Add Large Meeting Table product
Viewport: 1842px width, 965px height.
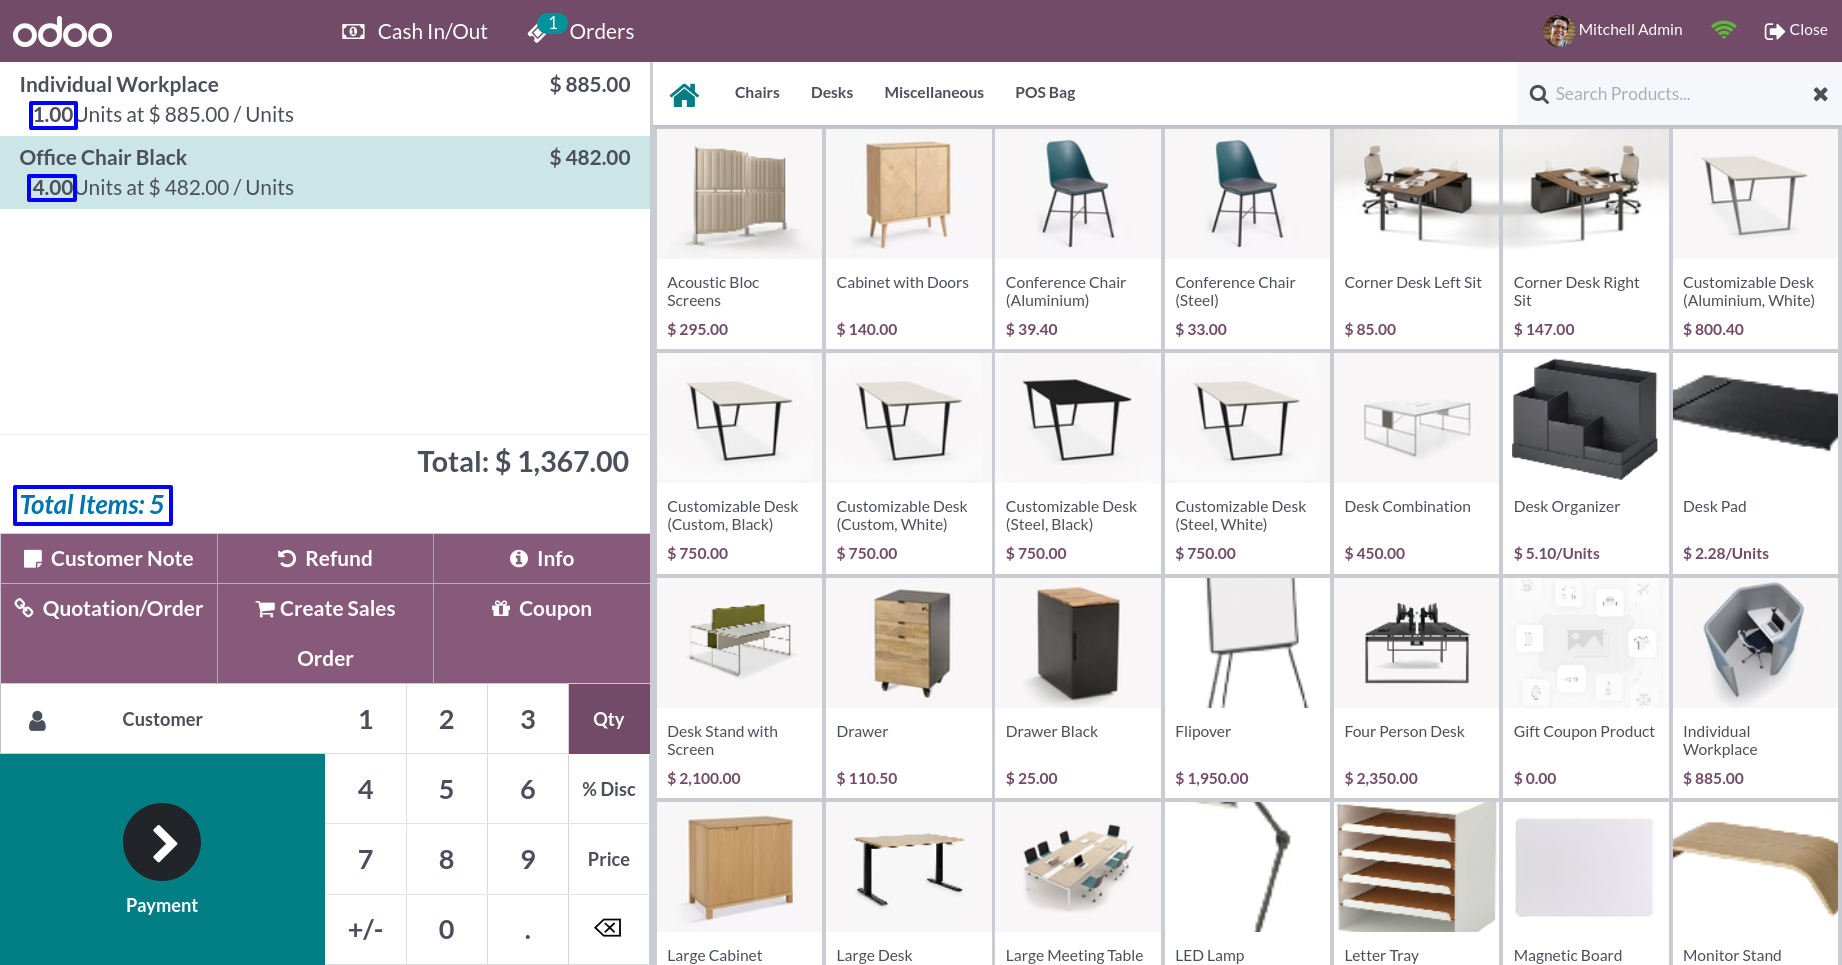[x=1078, y=883]
